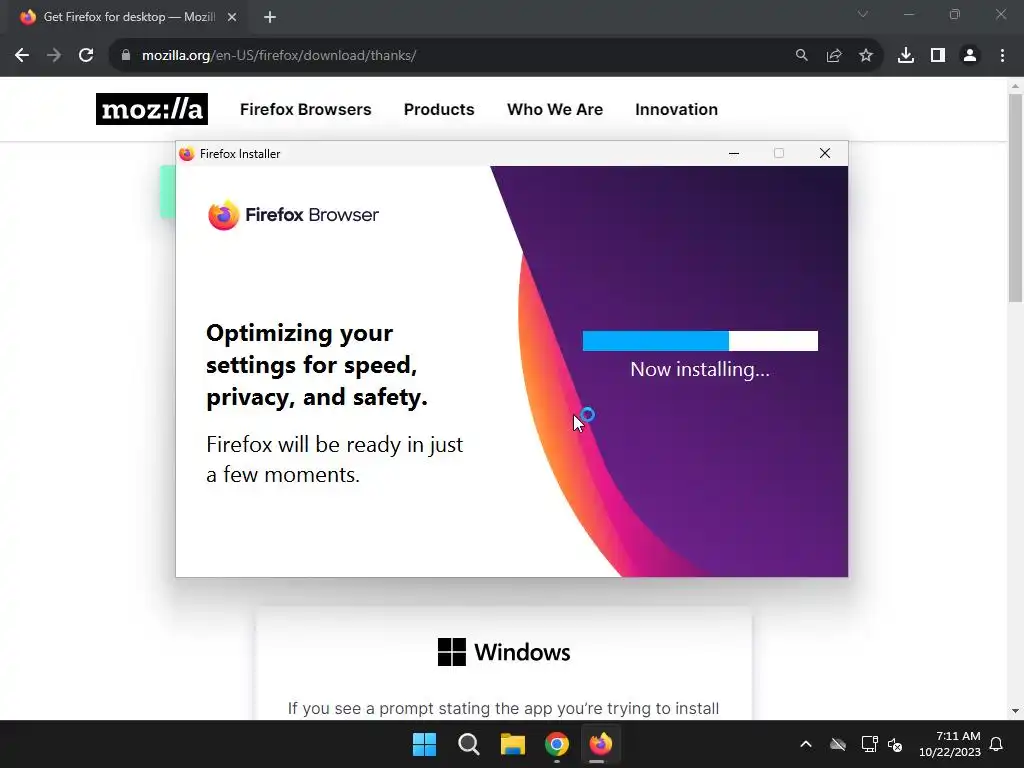Click the Firefox Browser logo in installer
Screen dimensions: 1024x768
[293, 215]
